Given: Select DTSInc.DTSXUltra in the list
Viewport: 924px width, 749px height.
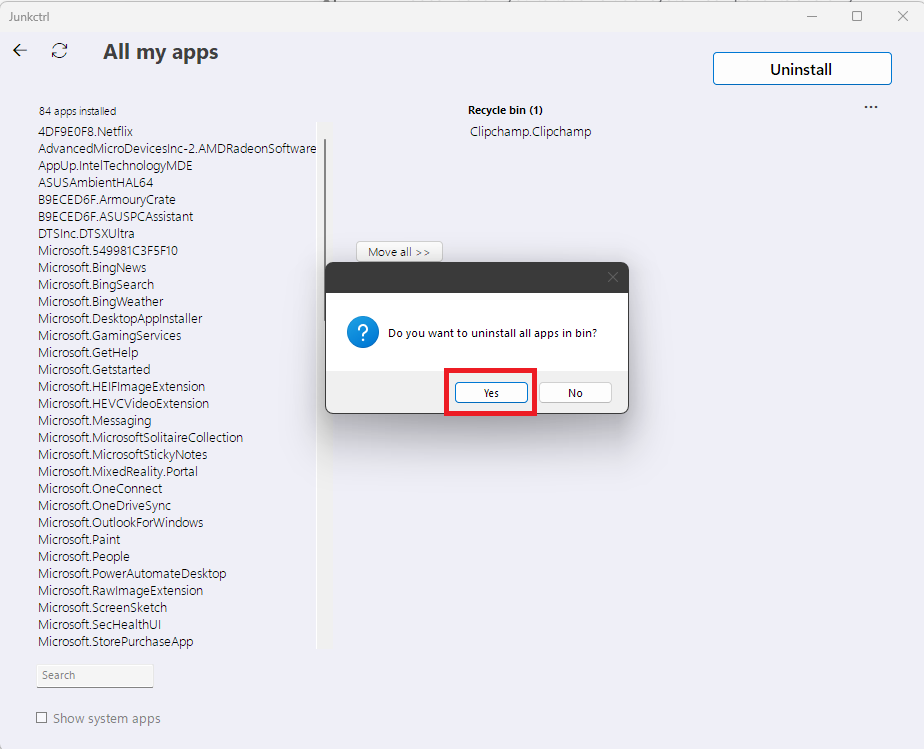Looking at the screenshot, I should click(x=86, y=234).
